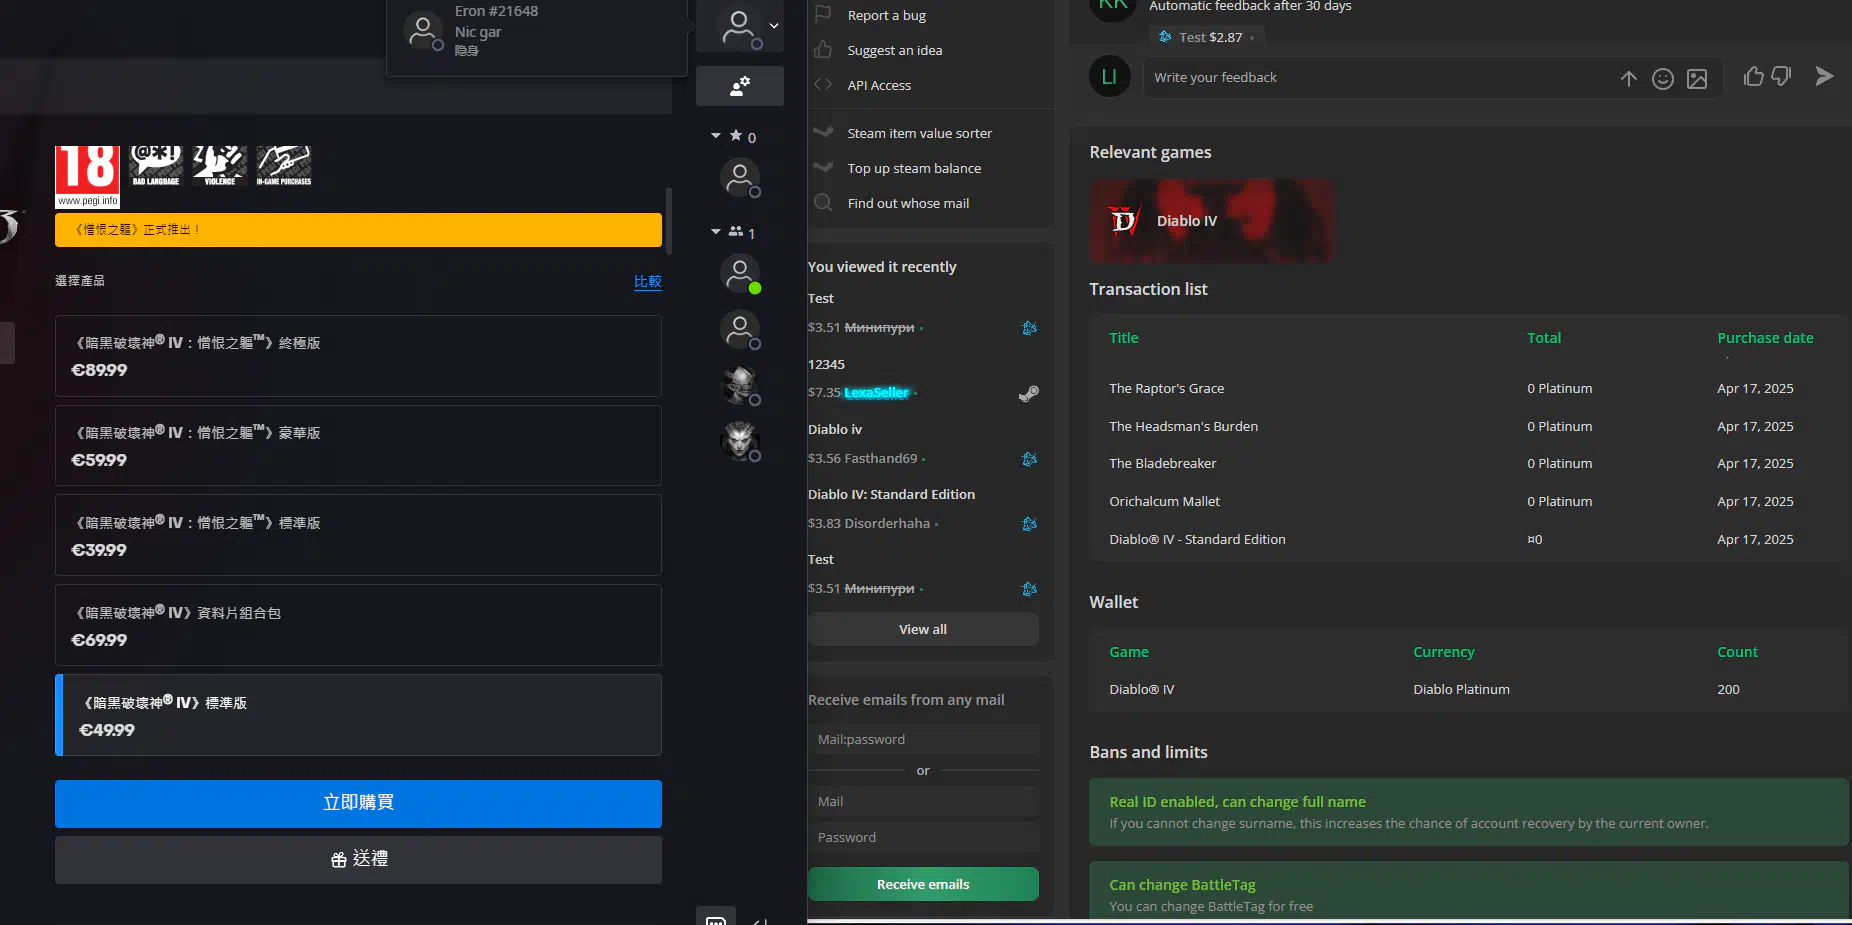The width and height of the screenshot is (1852, 925).
Task: Select the €69.99 資料片組合包 bundle
Action: [x=358, y=625]
